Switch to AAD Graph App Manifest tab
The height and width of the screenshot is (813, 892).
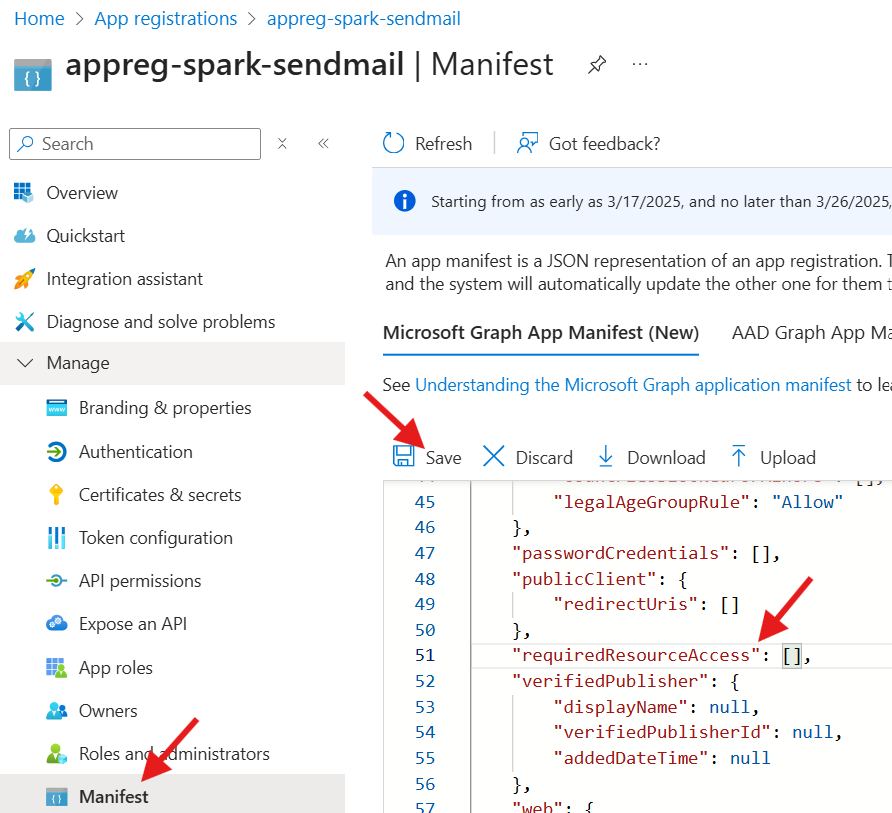pyautogui.click(x=811, y=333)
